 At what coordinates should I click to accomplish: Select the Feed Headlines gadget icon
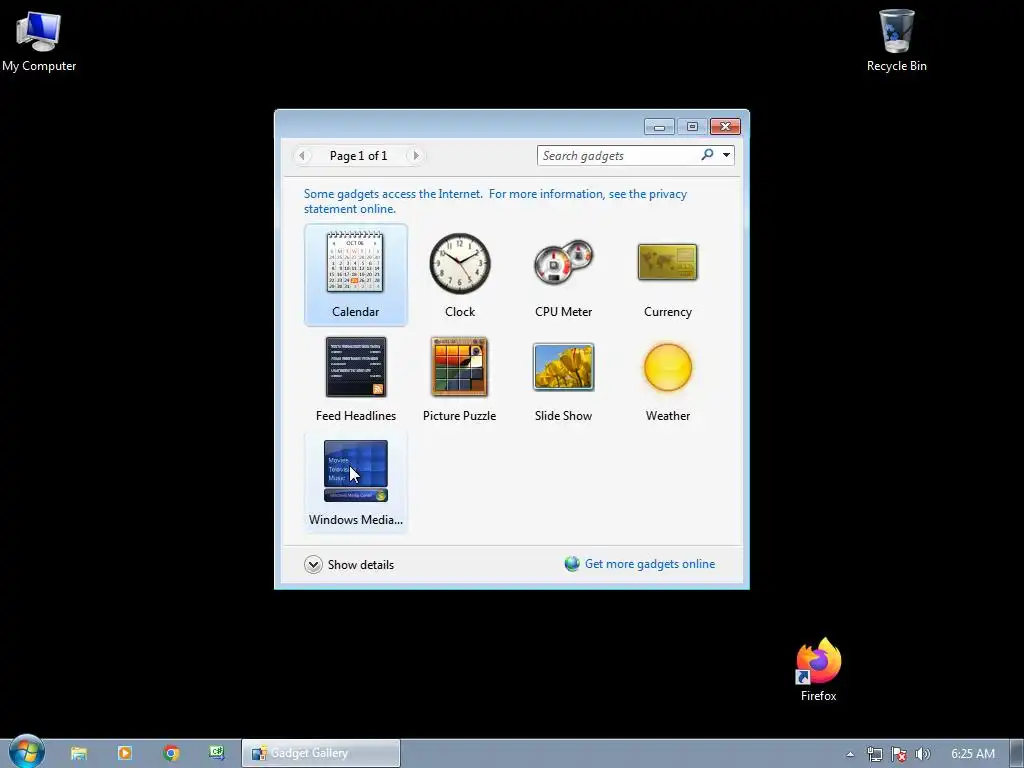(356, 366)
